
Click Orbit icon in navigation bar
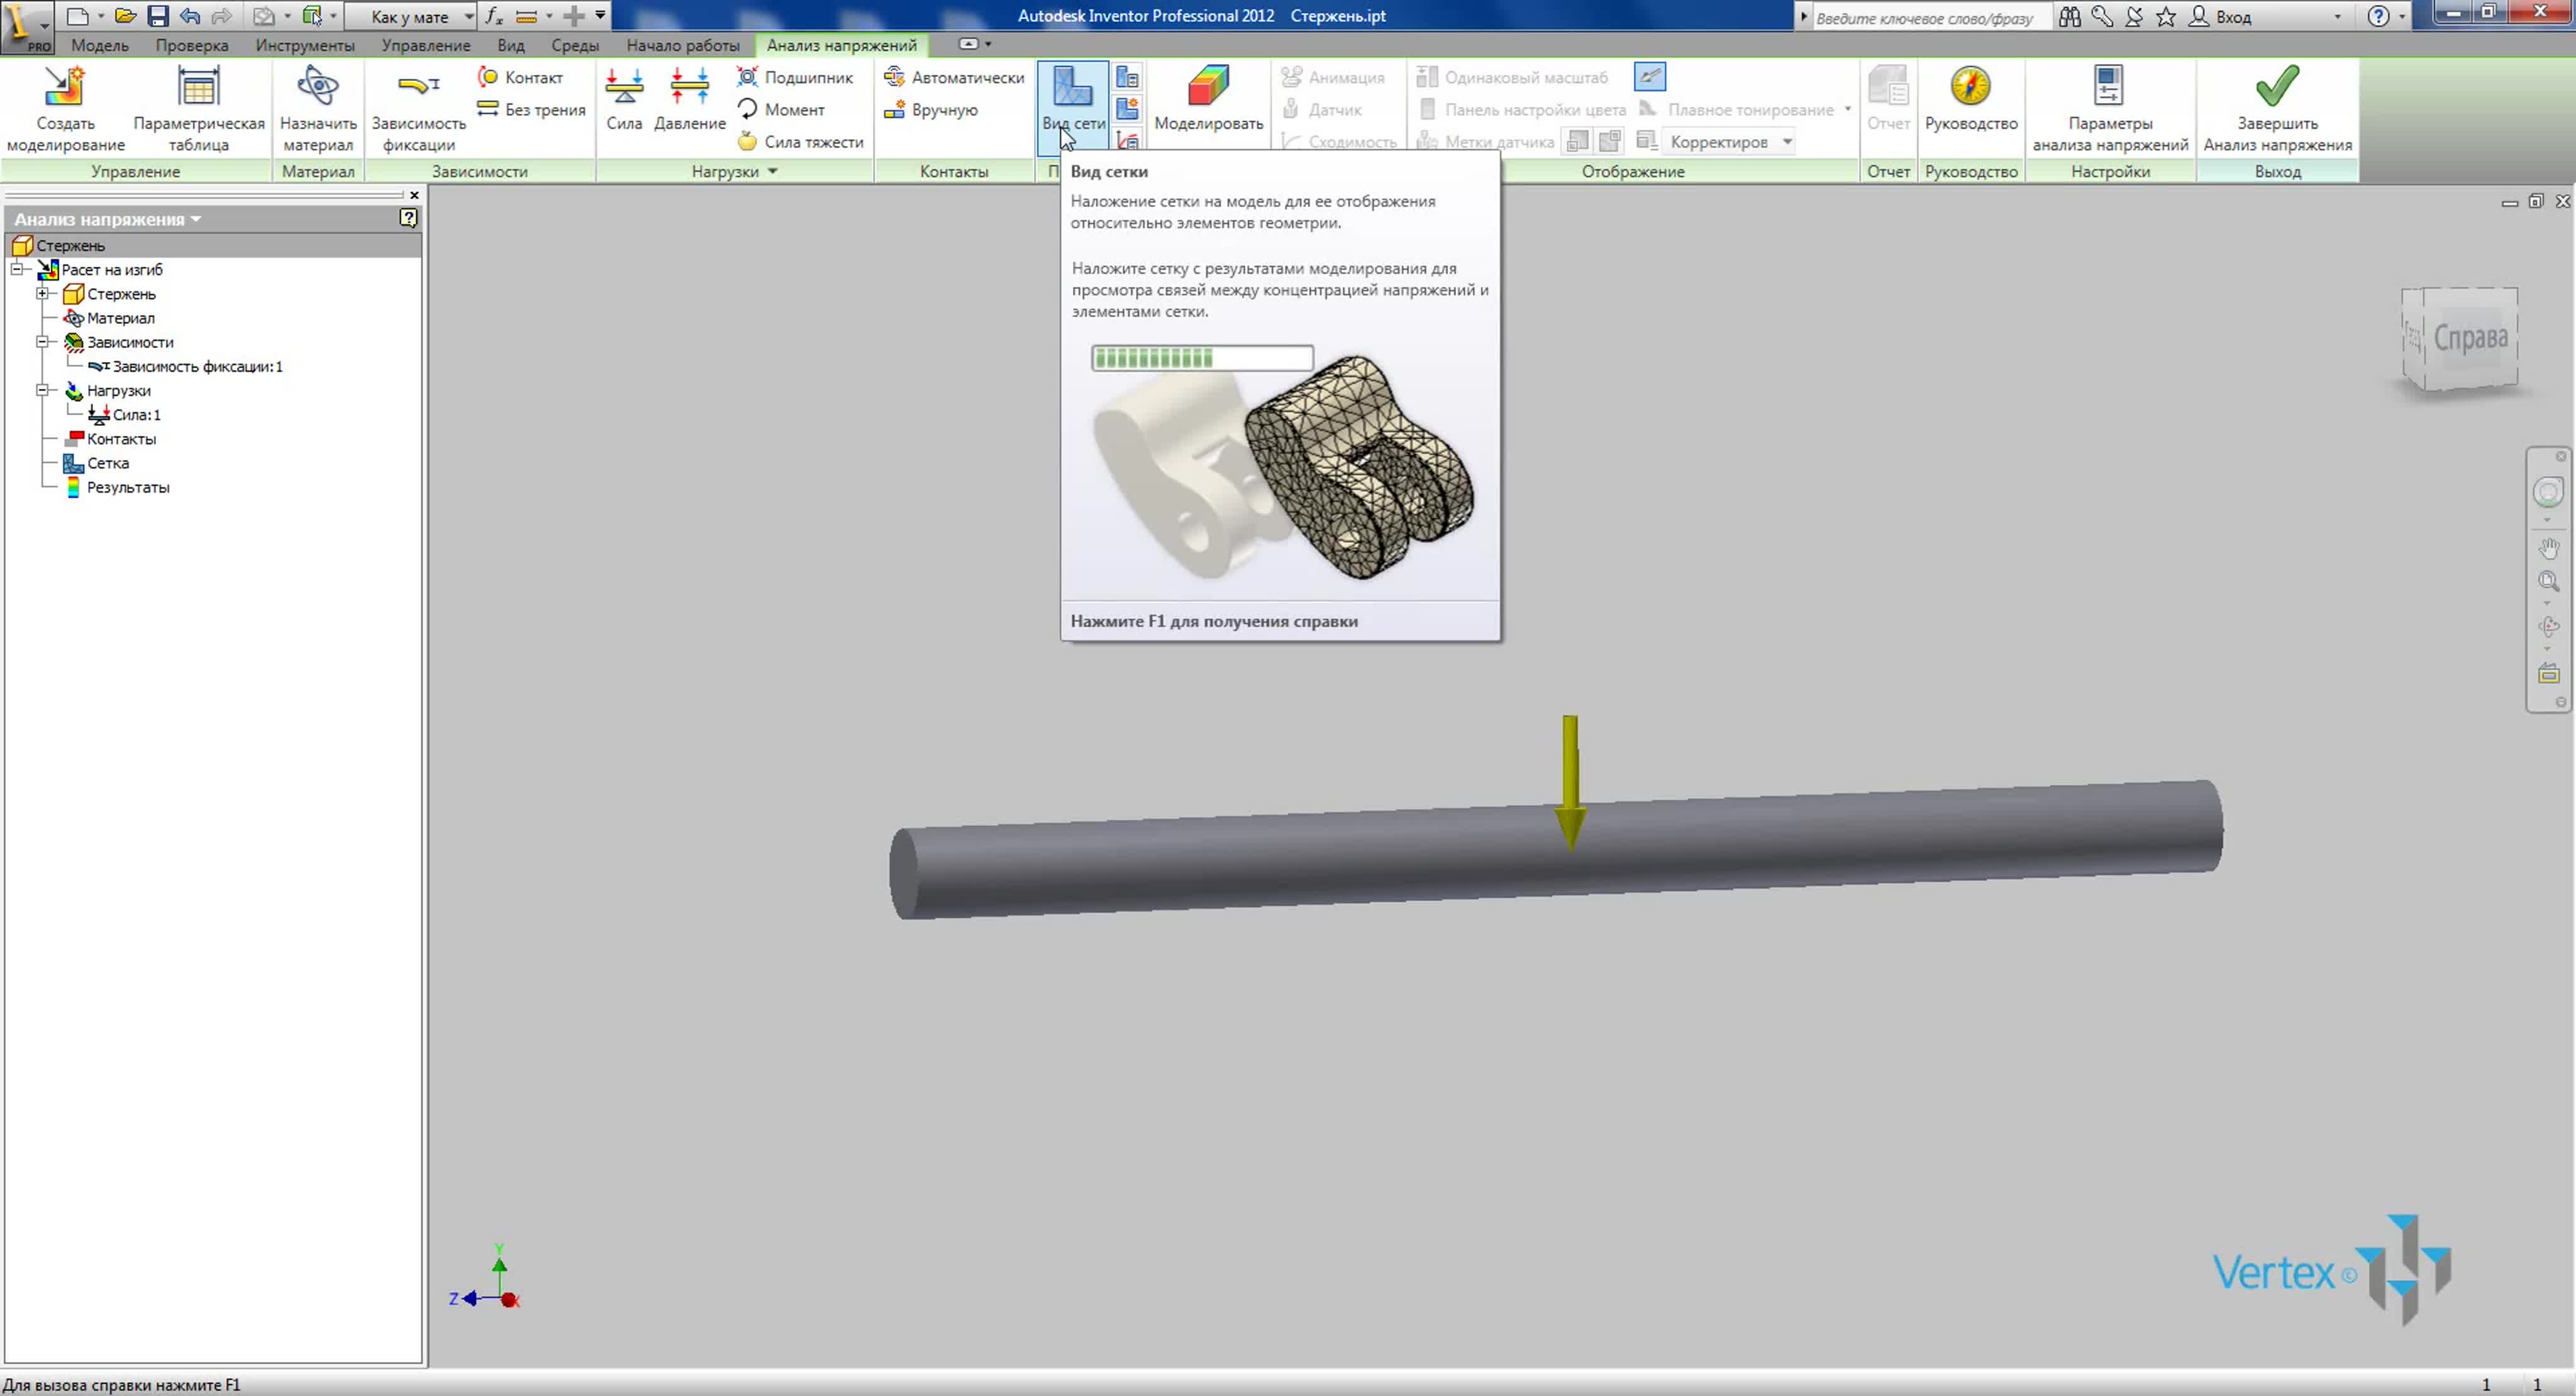[x=2548, y=627]
